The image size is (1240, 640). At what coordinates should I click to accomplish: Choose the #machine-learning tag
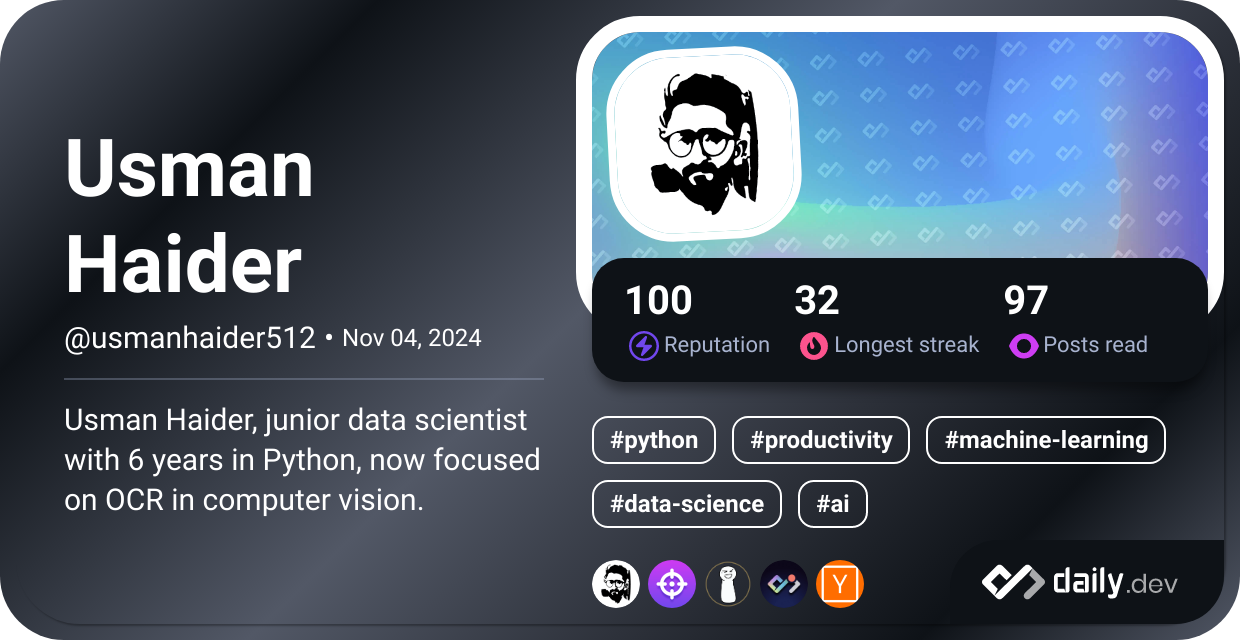point(1045,440)
